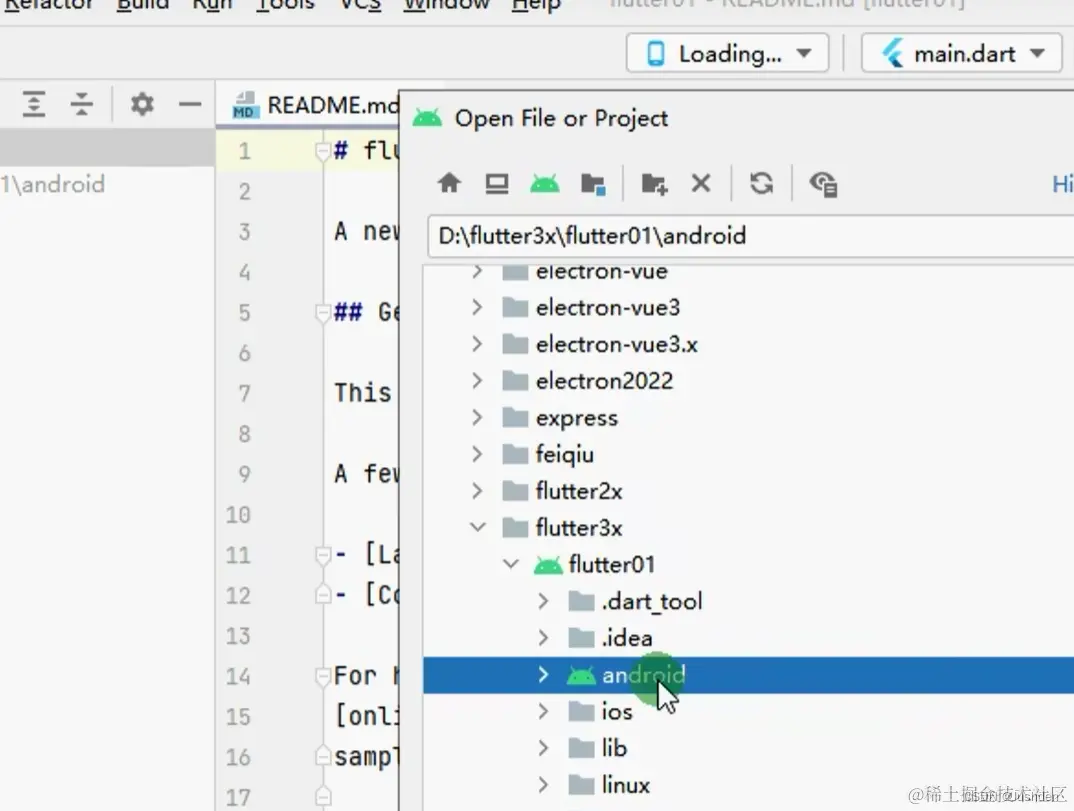Screen dimensions: 1074x811
Task: Toggle fold marker on editor line 5
Action: [x=323, y=312]
